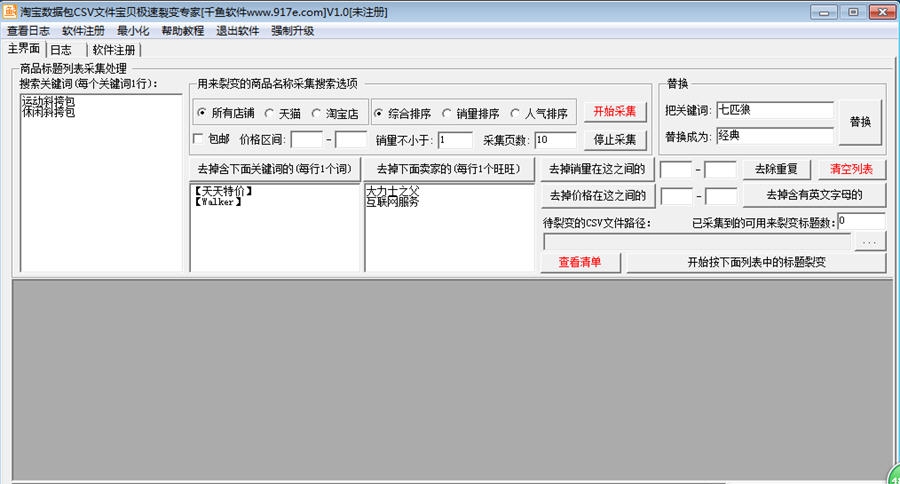Click the 【Walker】 excluded keyword line
Screen dimensions: 900x484
[218, 202]
